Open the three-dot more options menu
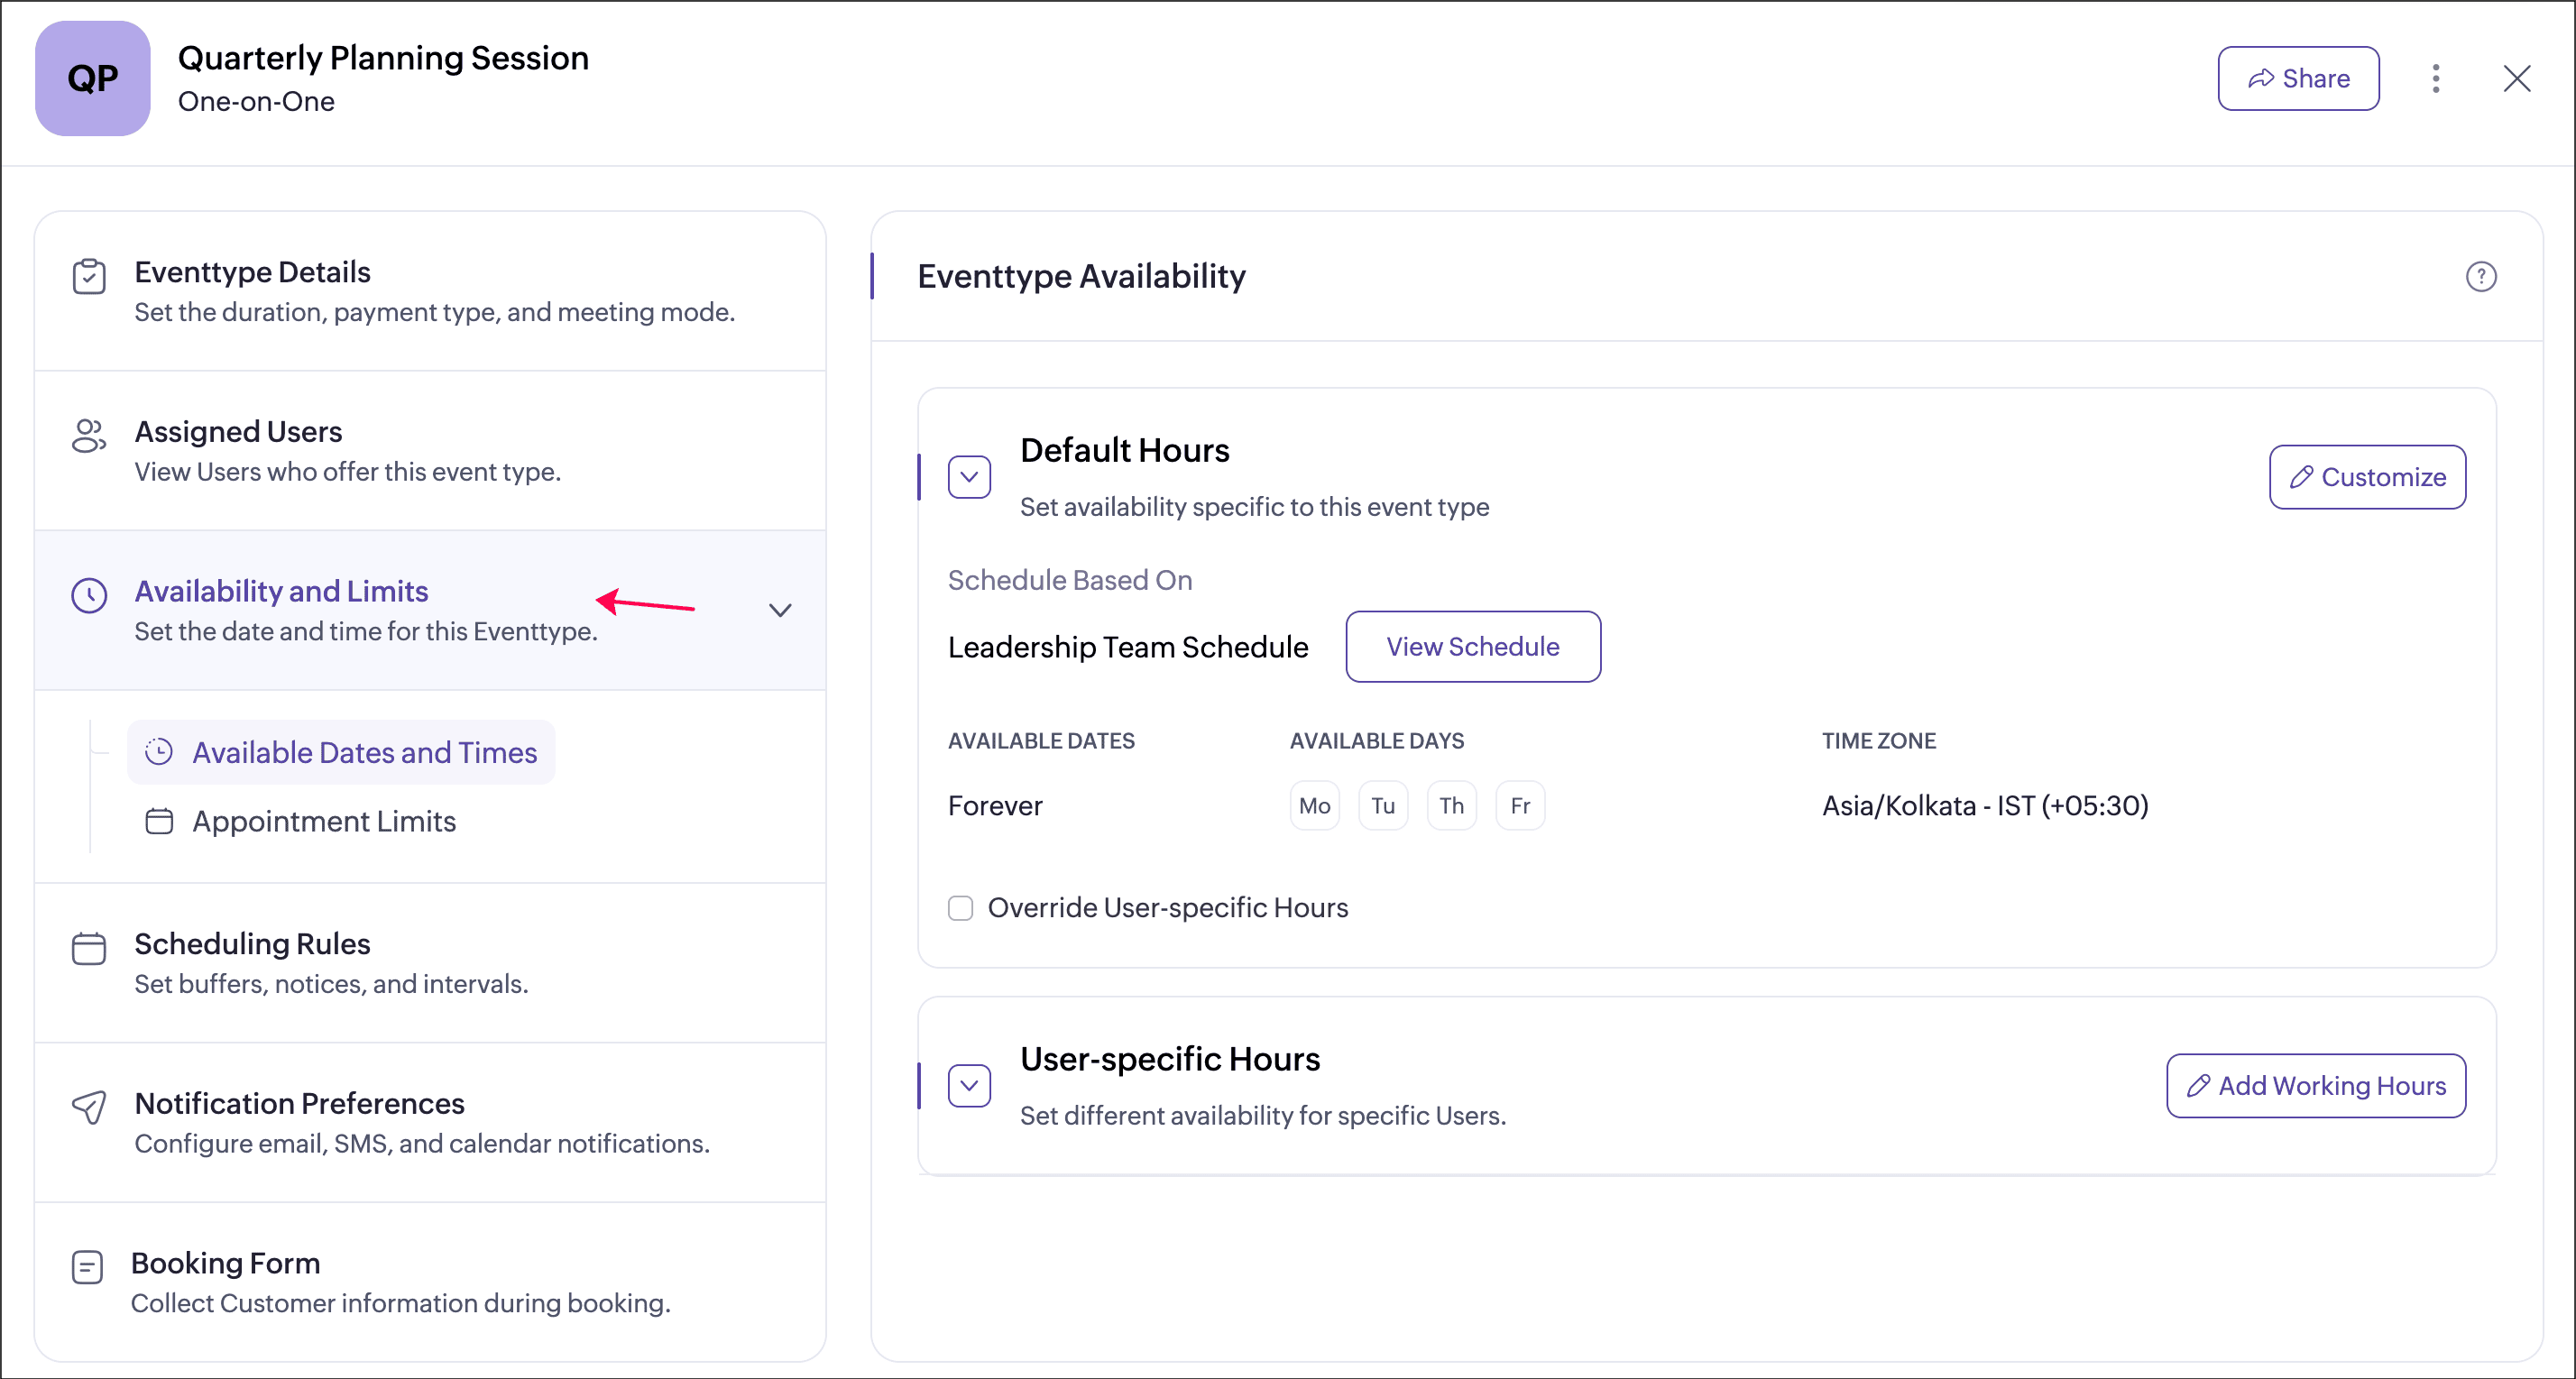This screenshot has width=2576, height=1379. point(2435,78)
